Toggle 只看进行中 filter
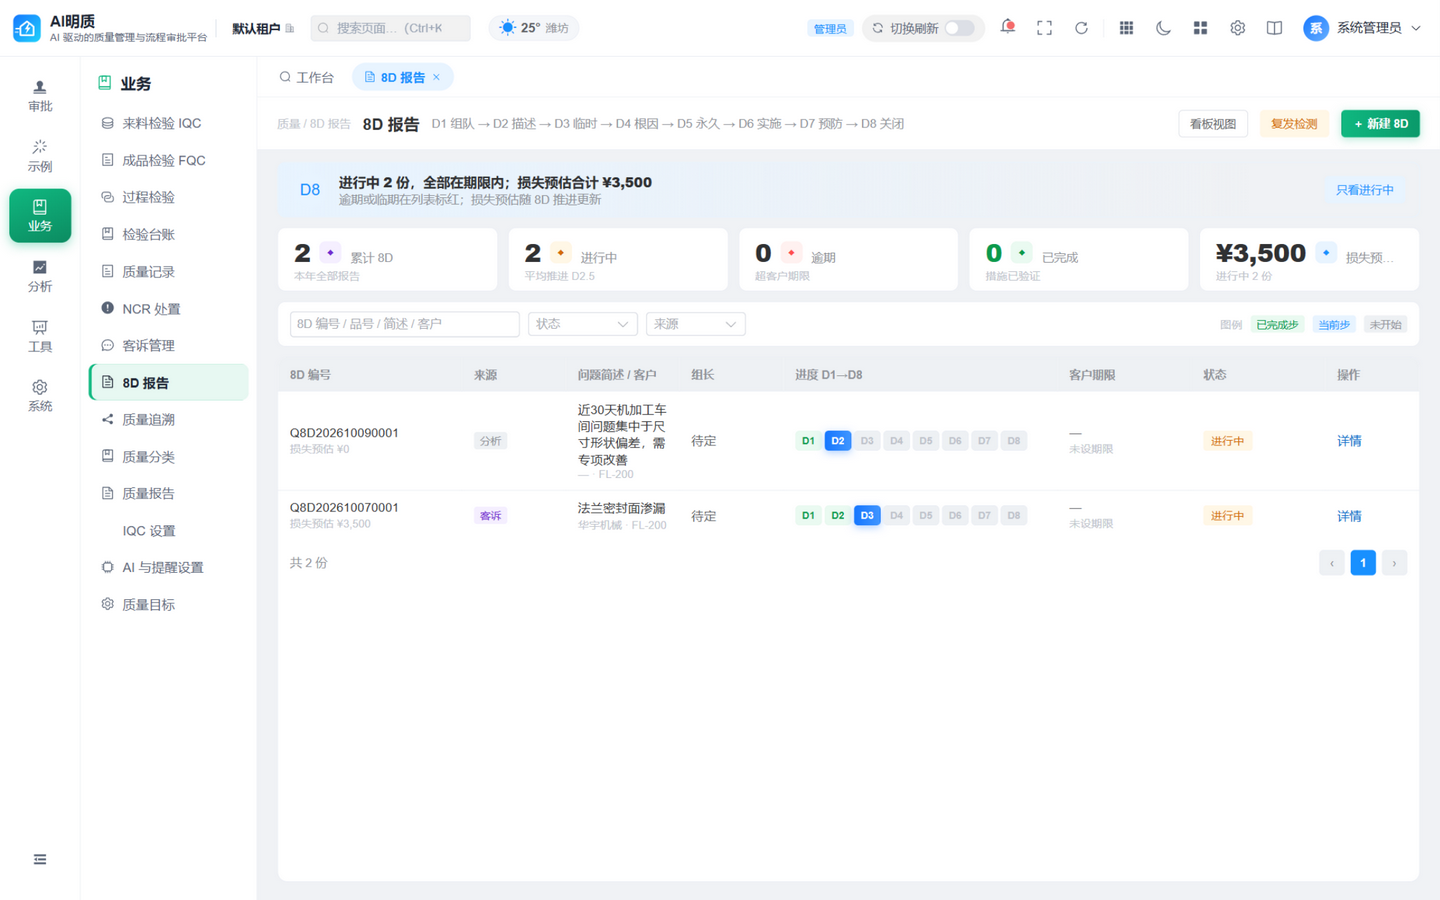 tap(1364, 190)
